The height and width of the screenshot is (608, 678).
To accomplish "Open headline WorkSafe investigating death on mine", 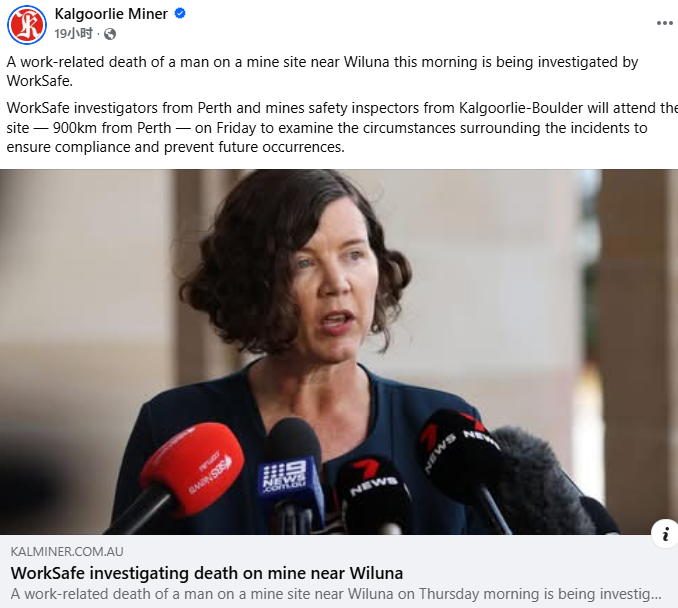I will point(207,573).
